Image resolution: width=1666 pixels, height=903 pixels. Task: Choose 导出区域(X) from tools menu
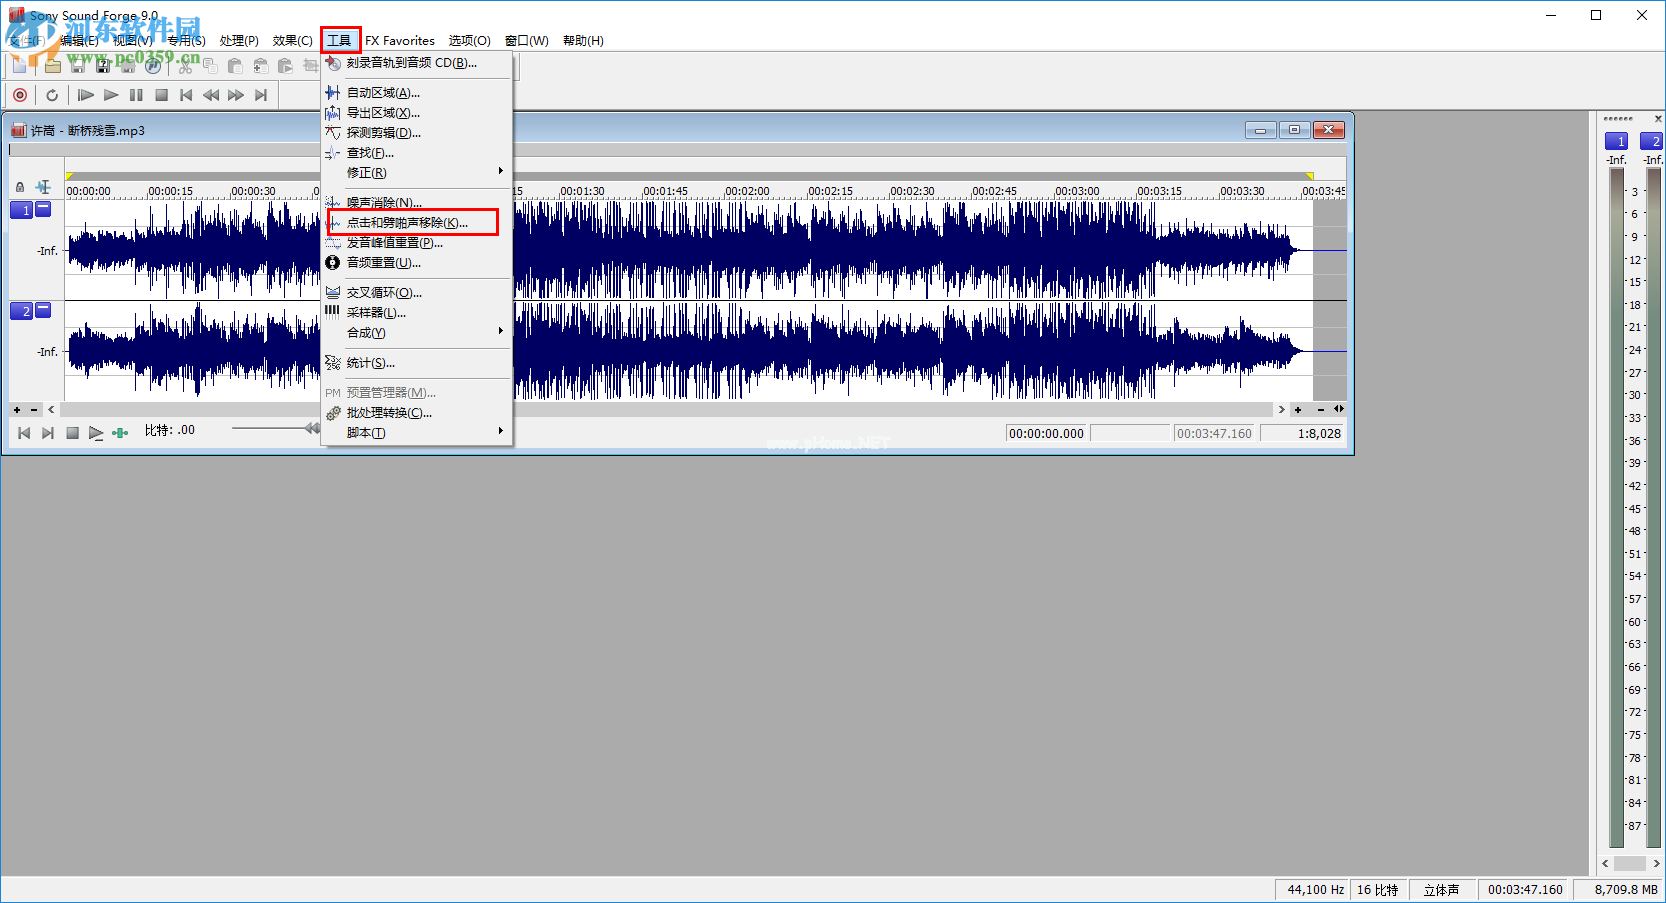click(417, 113)
